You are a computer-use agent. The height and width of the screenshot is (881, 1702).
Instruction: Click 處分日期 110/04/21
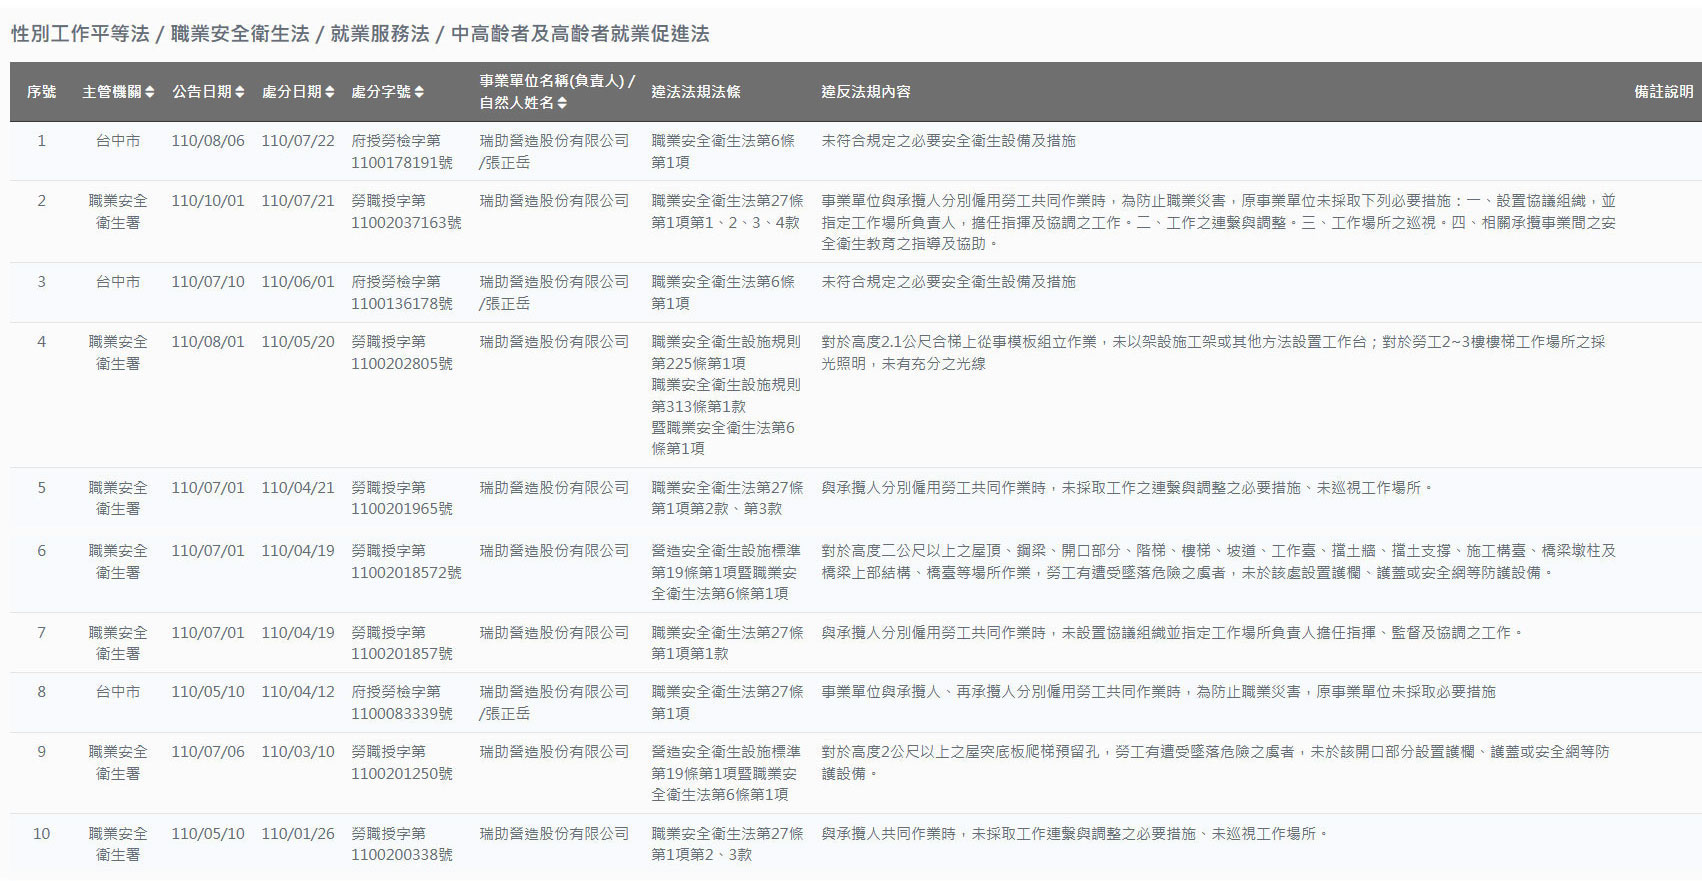pos(298,488)
